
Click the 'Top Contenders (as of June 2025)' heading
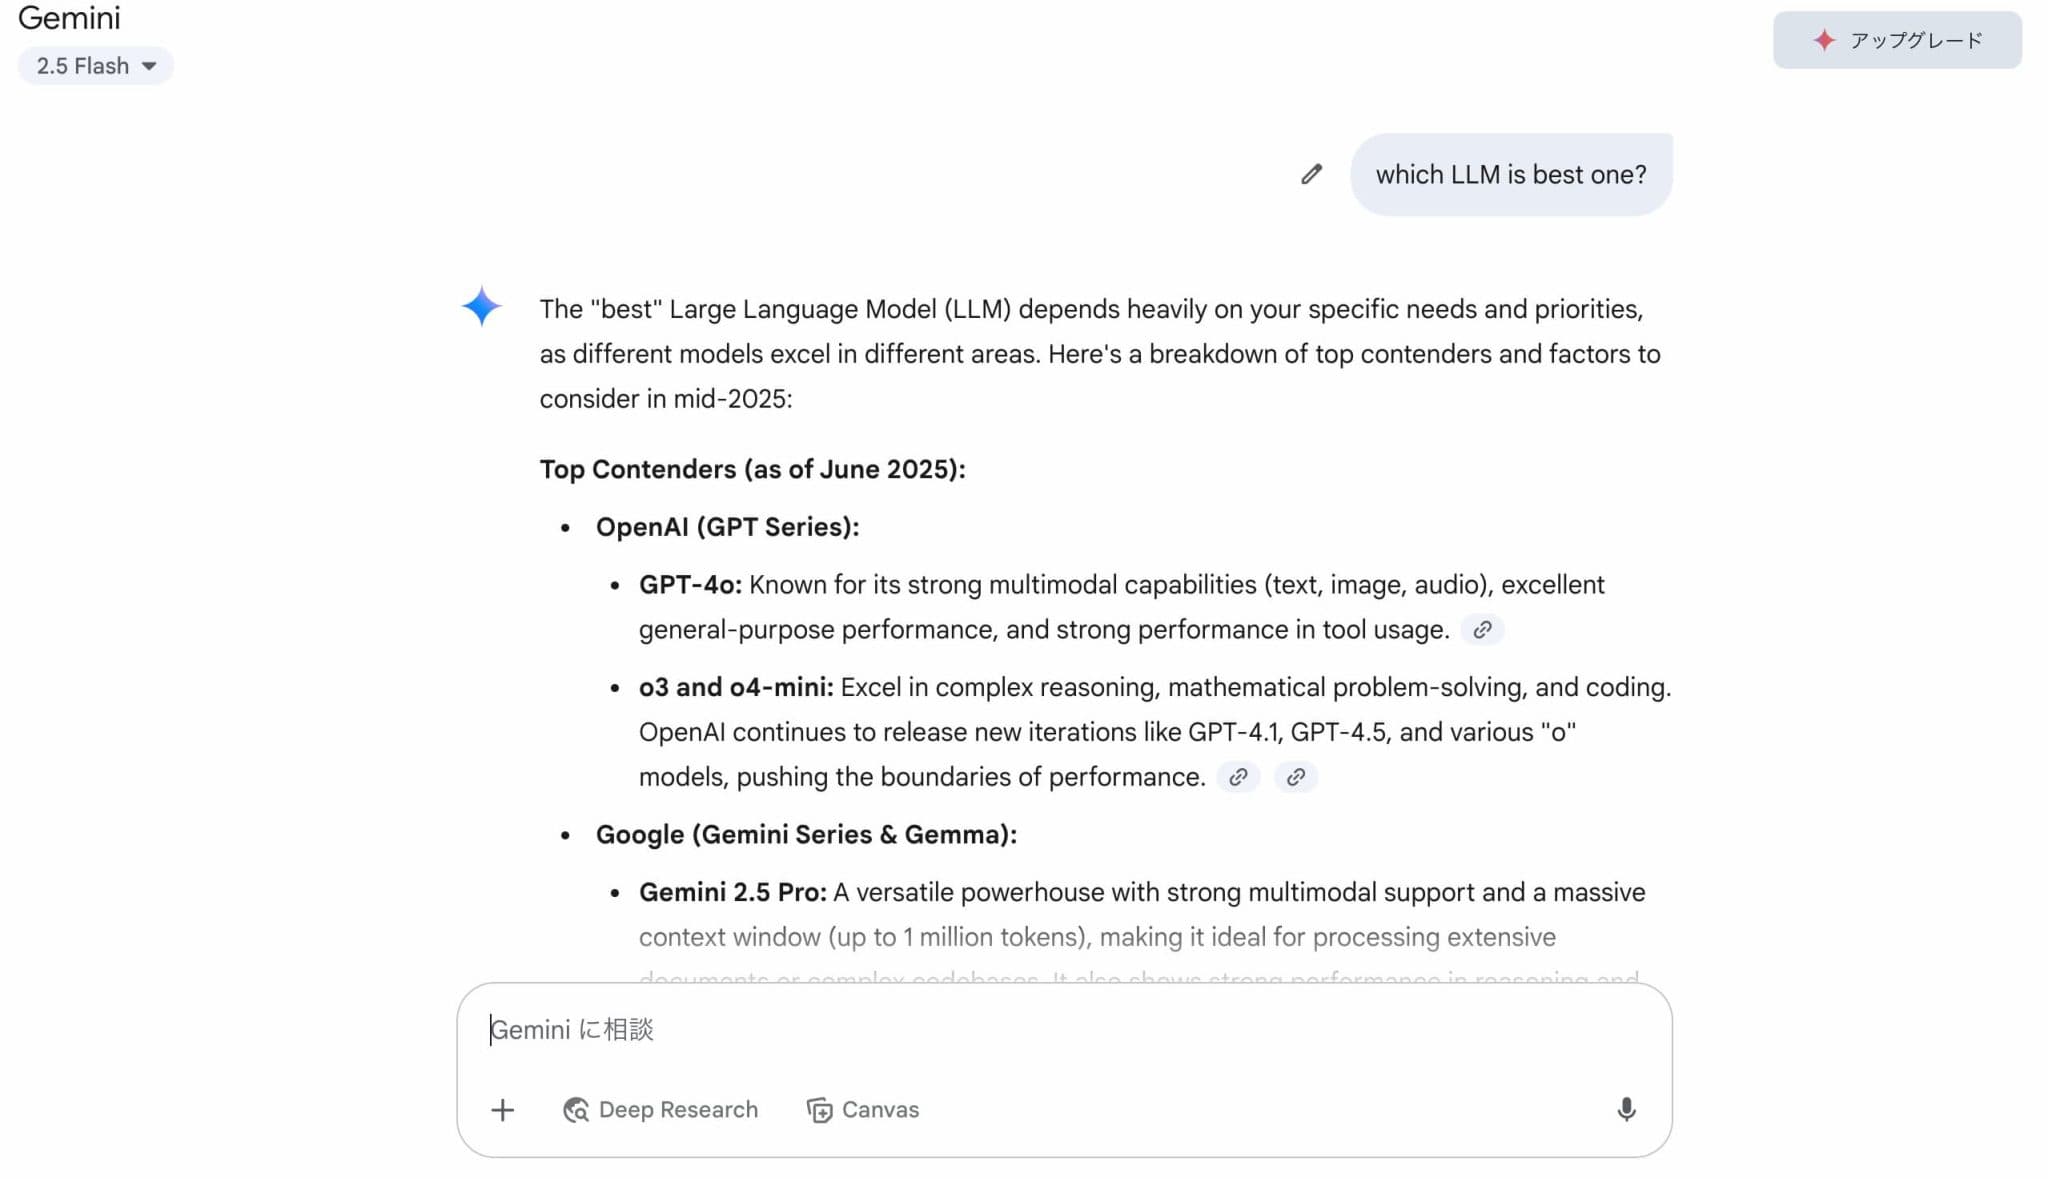(x=752, y=469)
